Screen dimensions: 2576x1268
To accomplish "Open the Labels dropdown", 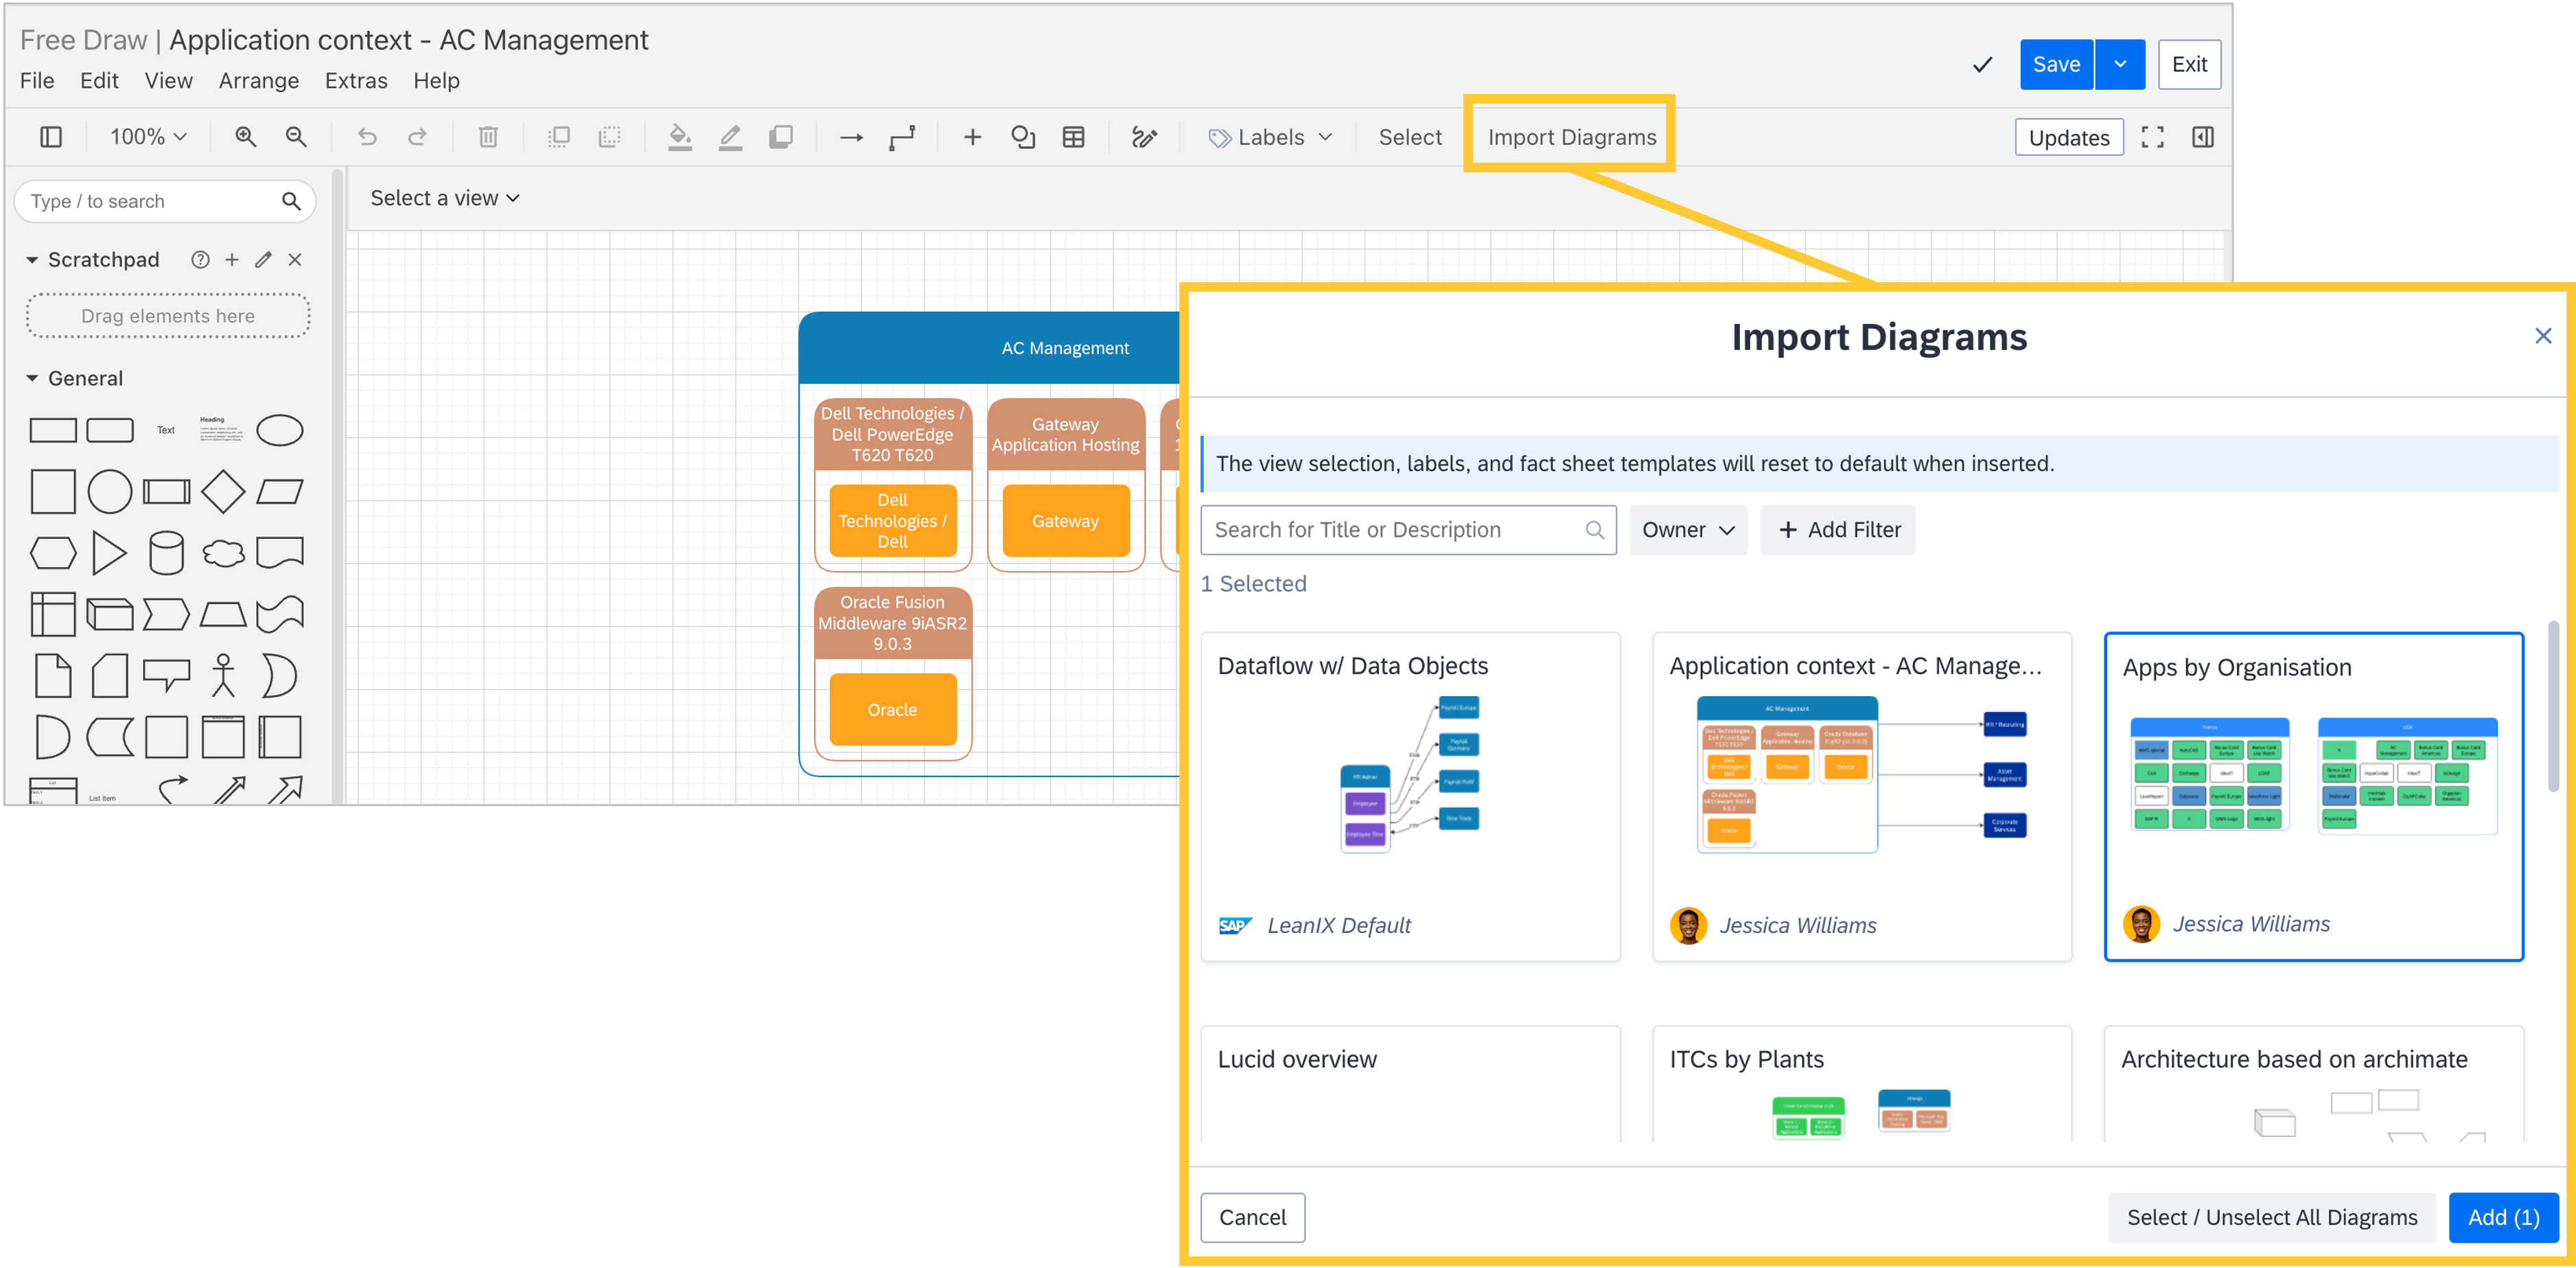I will tap(1270, 137).
